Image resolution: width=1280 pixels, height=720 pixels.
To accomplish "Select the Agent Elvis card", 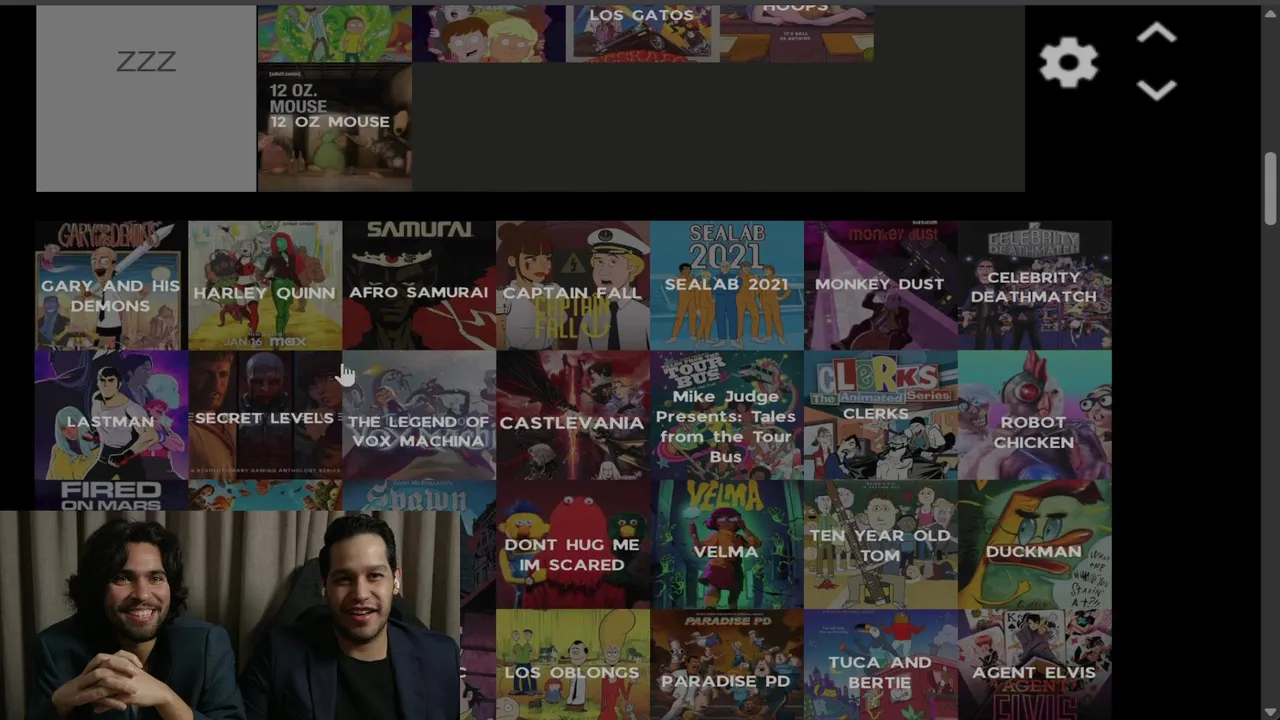I will [x=1035, y=665].
